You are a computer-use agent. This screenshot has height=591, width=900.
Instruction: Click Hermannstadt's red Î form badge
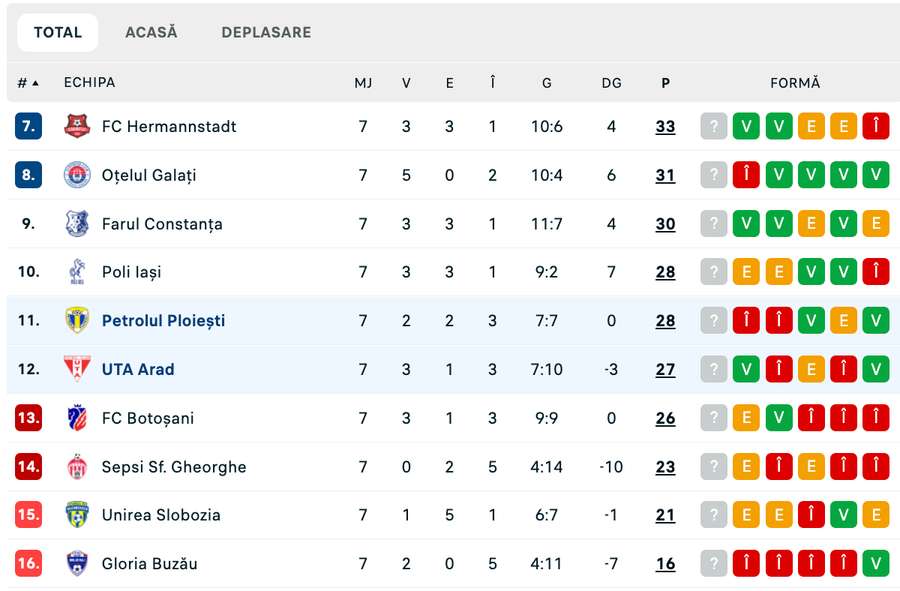coord(875,126)
